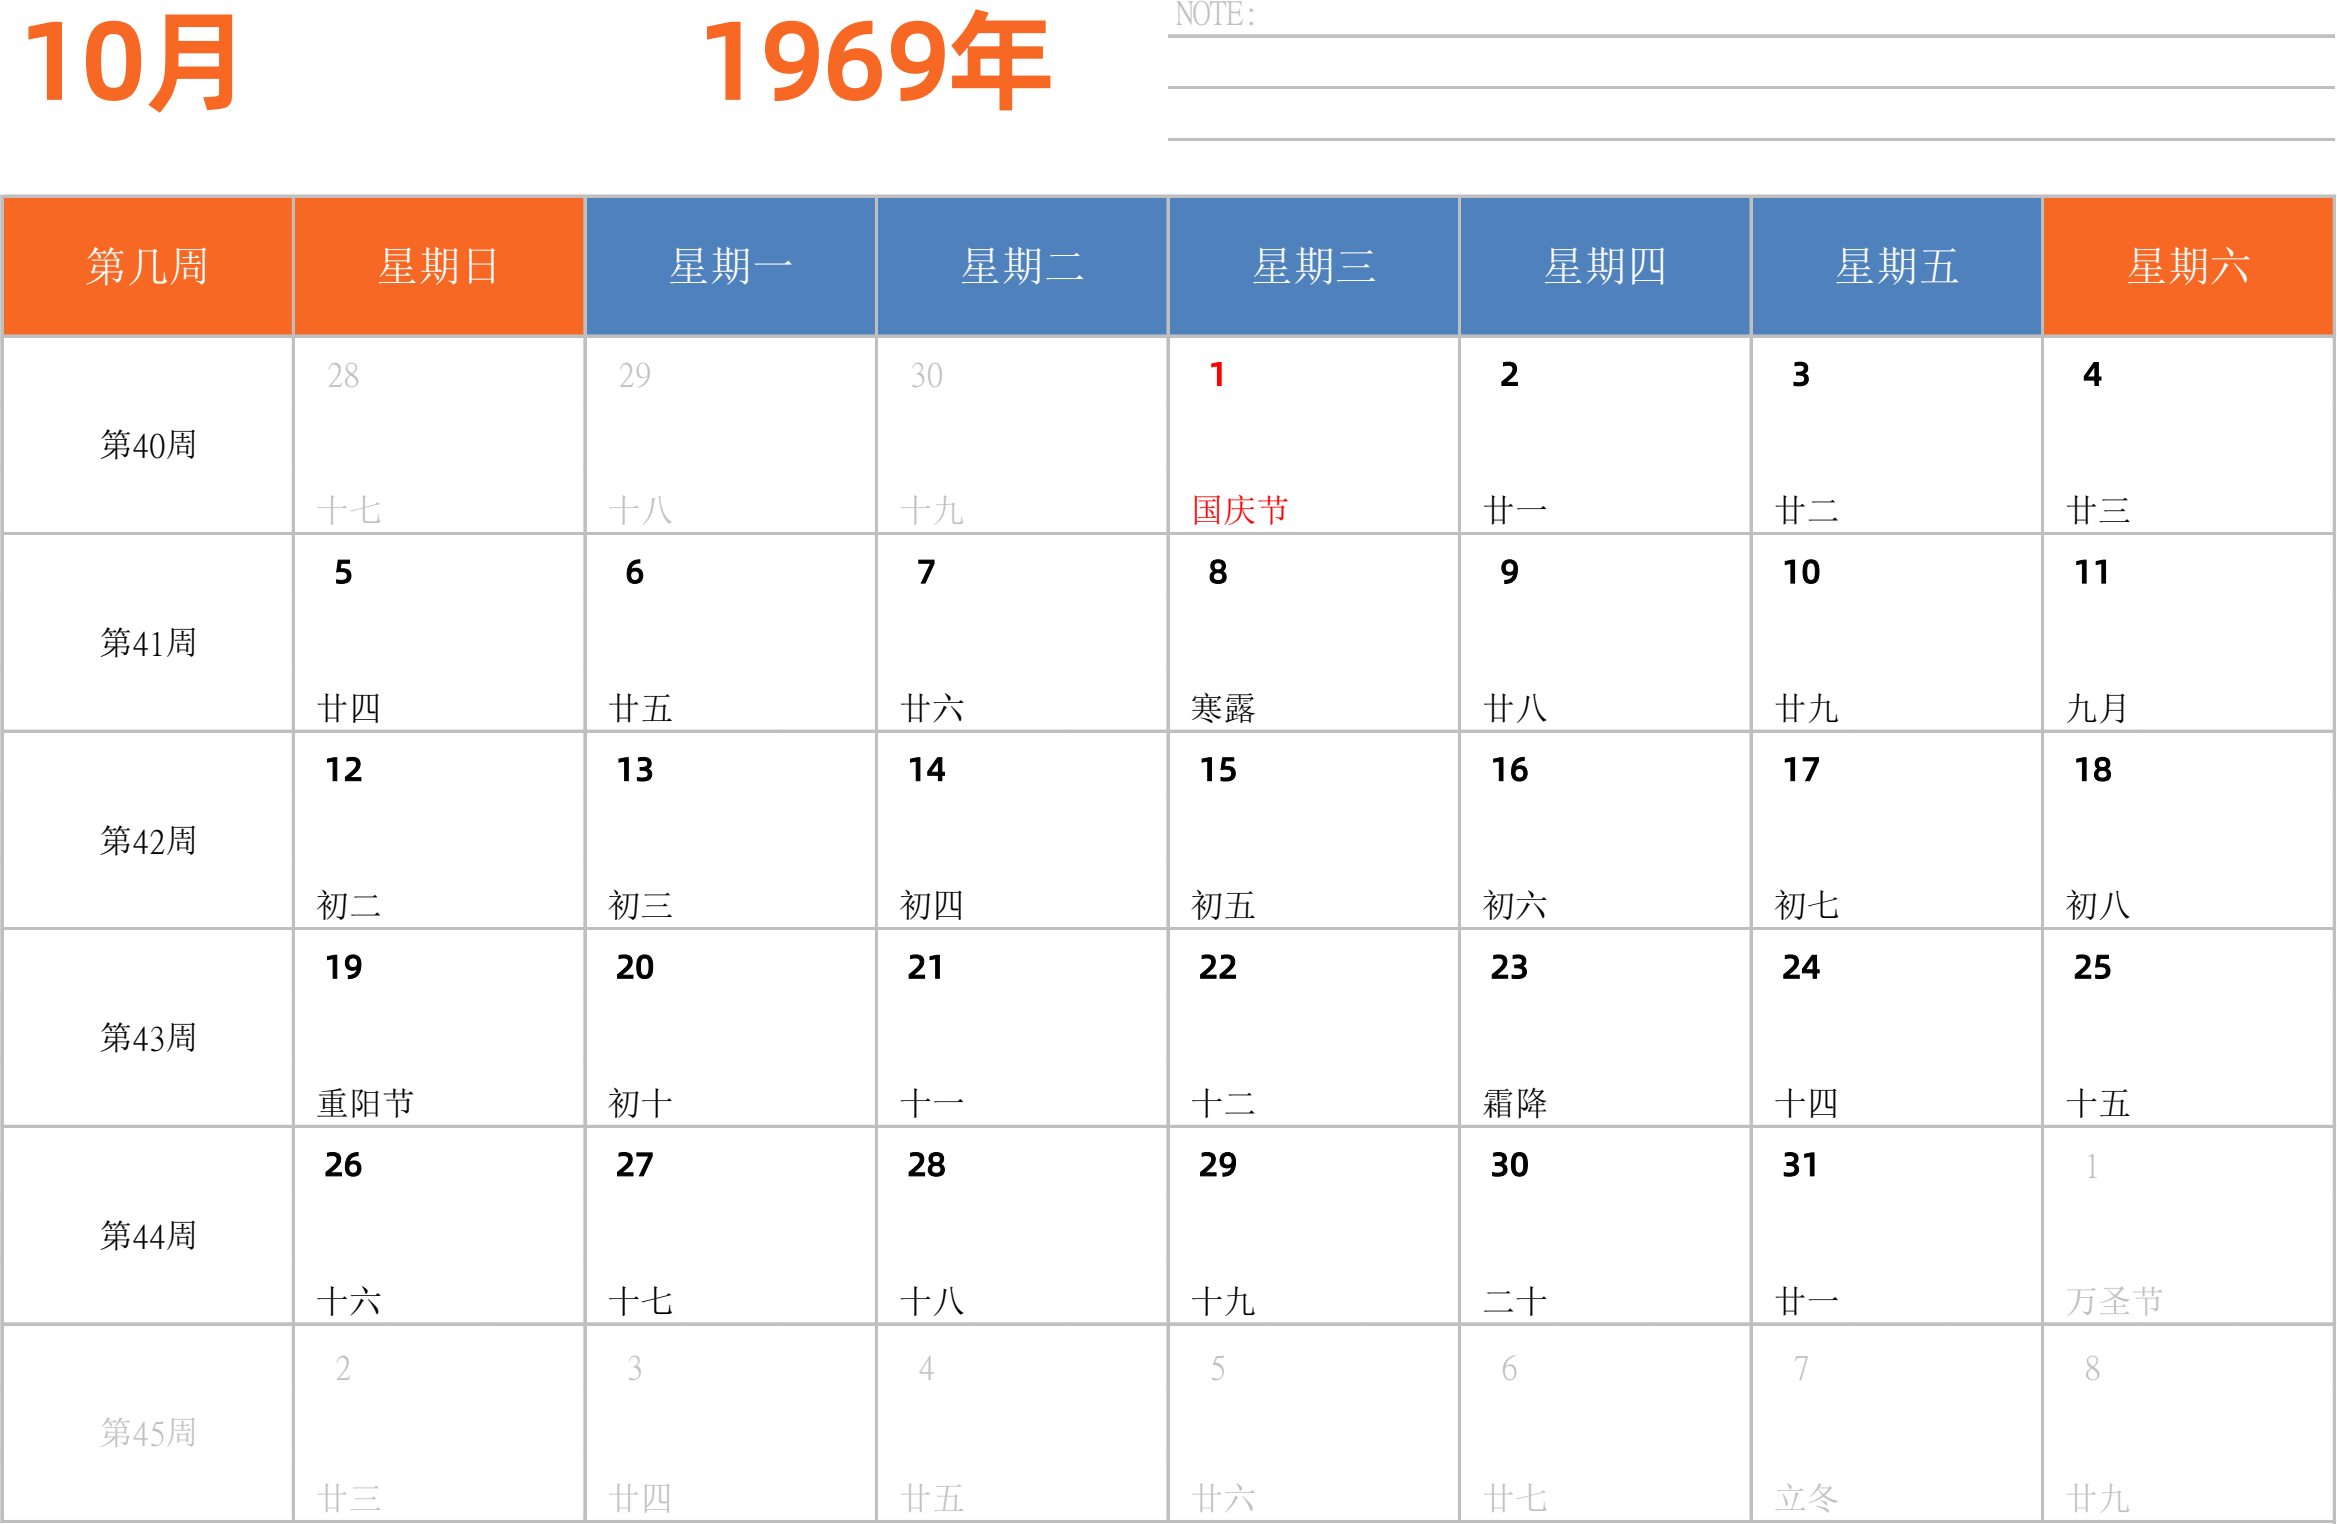Image resolution: width=2337 pixels, height=1524 pixels.
Task: Click the greyed 万圣节 label
Action: 2115,1301
